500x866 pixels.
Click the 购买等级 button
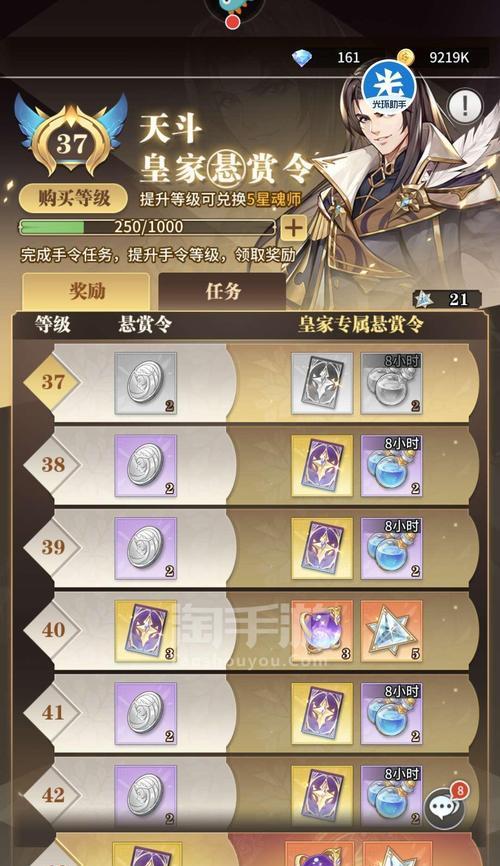click(73, 198)
